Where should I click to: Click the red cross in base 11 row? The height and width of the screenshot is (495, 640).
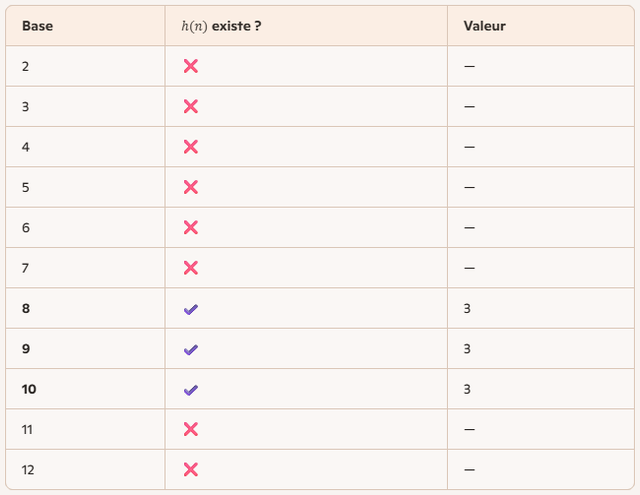pos(191,429)
